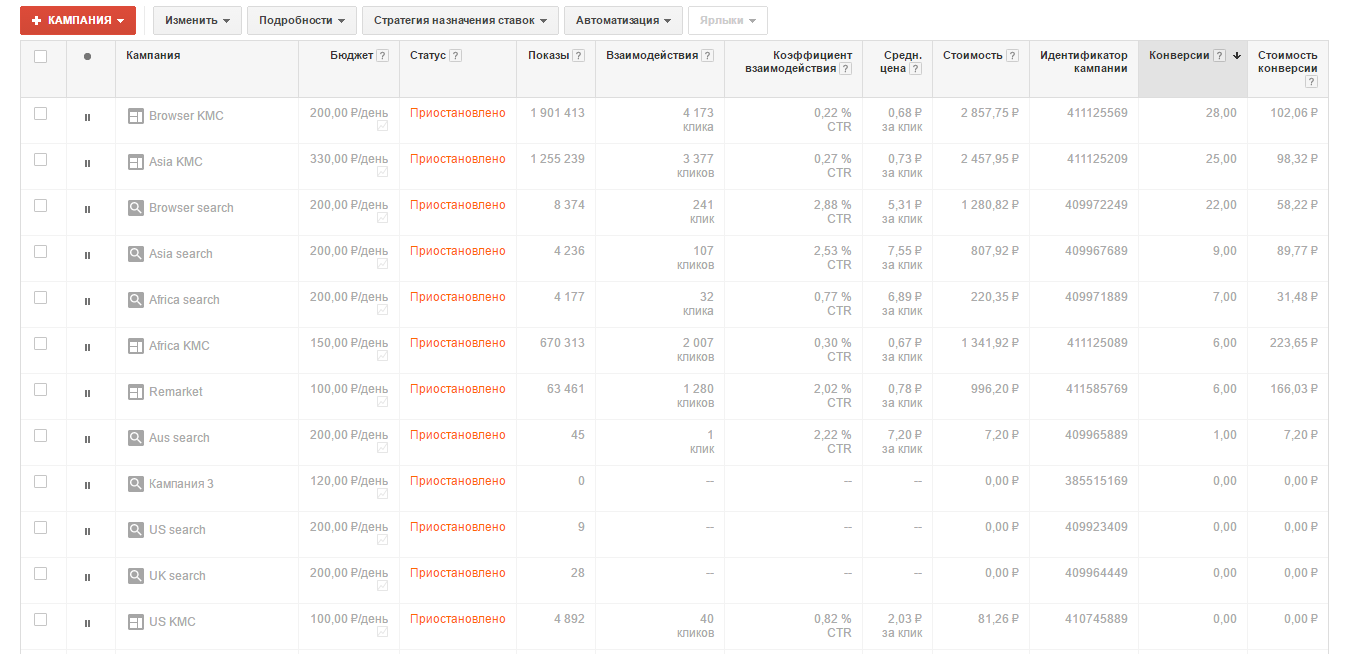Expand the Стратегия назначения ставок dropdown
Screen dimensions: 1349x654
[x=460, y=20]
